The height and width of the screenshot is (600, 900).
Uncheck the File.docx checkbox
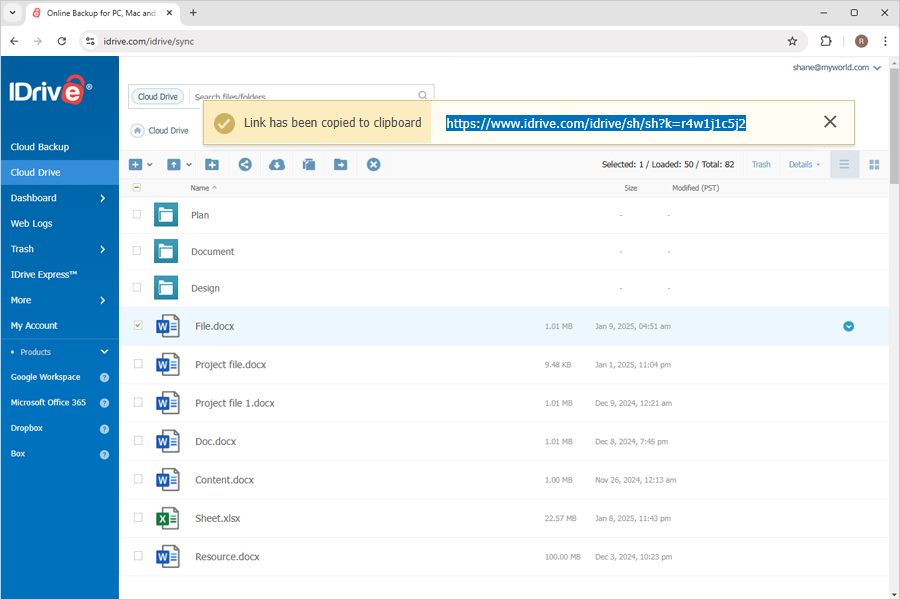click(138, 325)
